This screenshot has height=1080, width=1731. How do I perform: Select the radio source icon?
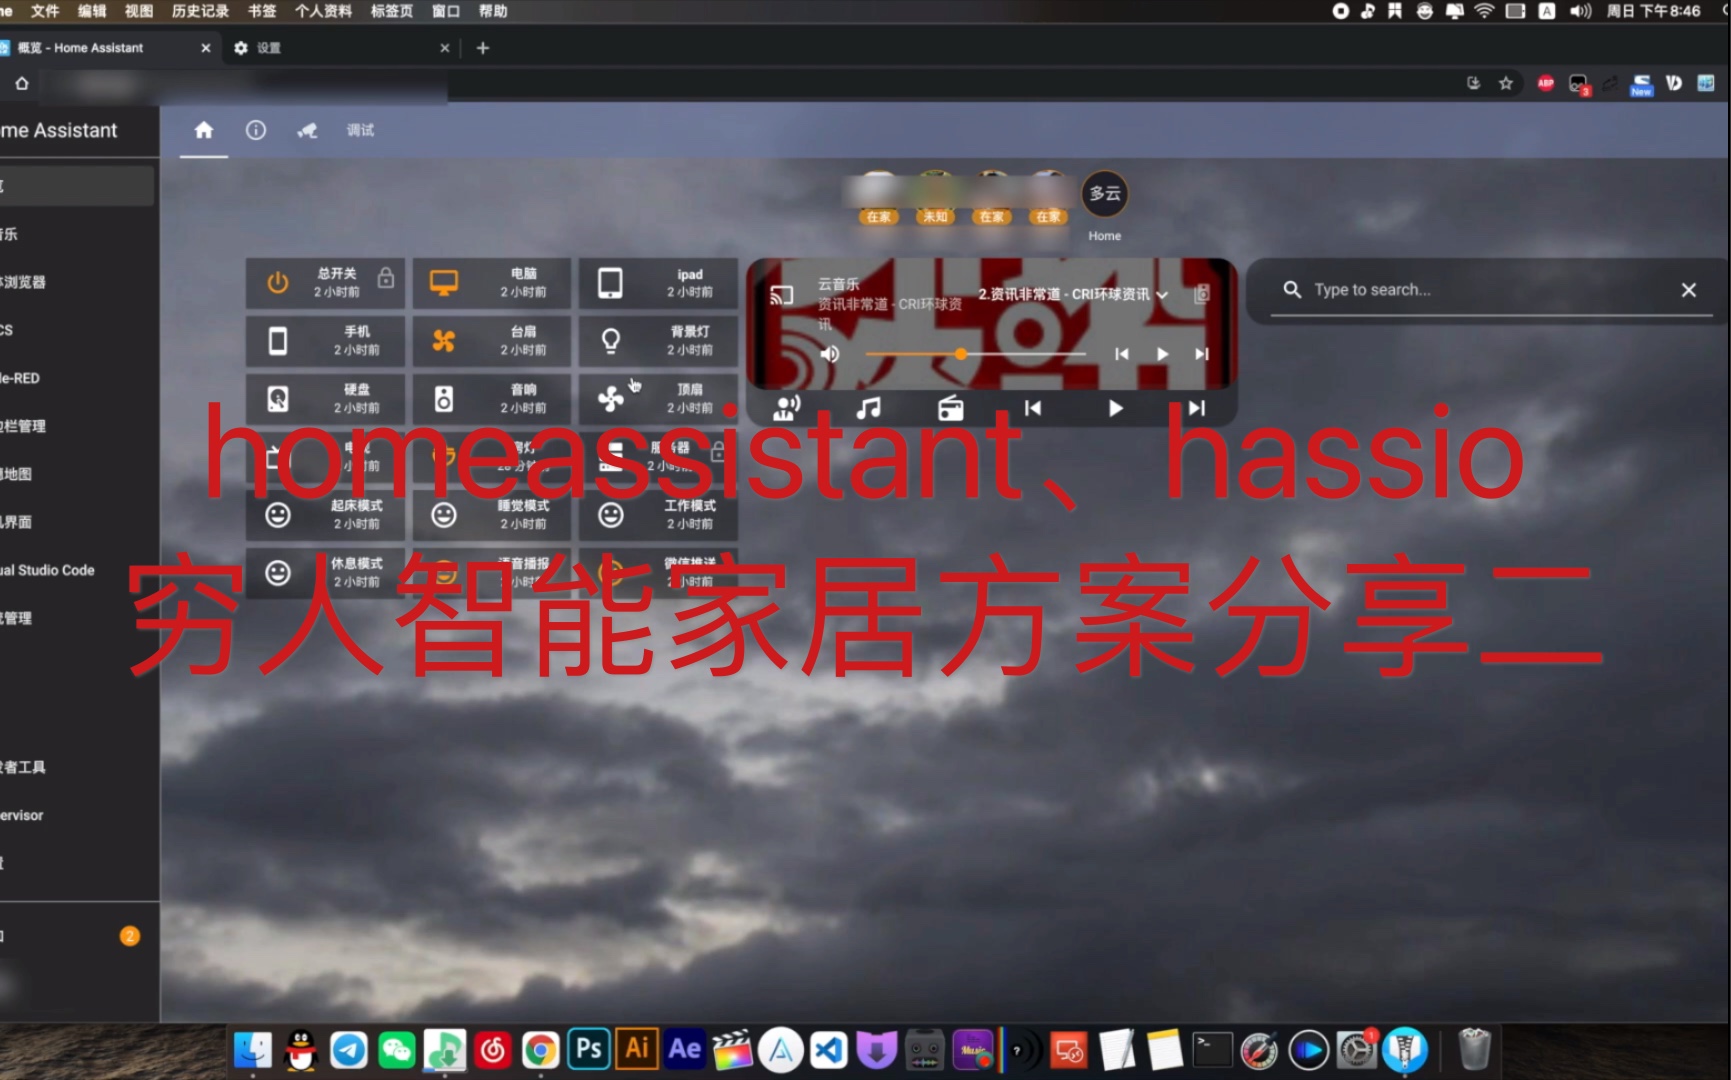coord(951,407)
